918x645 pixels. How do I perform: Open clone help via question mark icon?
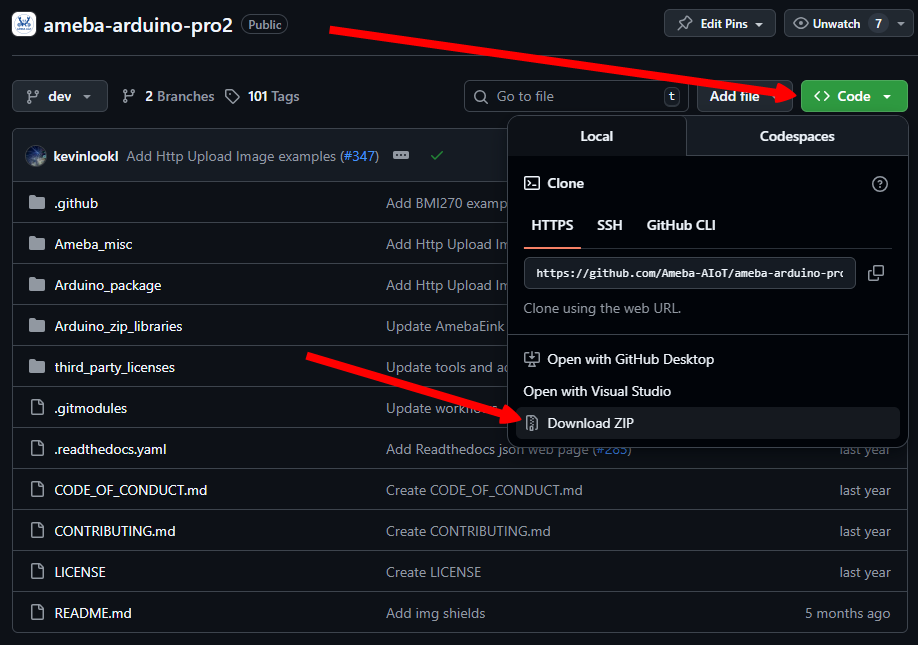point(879,184)
